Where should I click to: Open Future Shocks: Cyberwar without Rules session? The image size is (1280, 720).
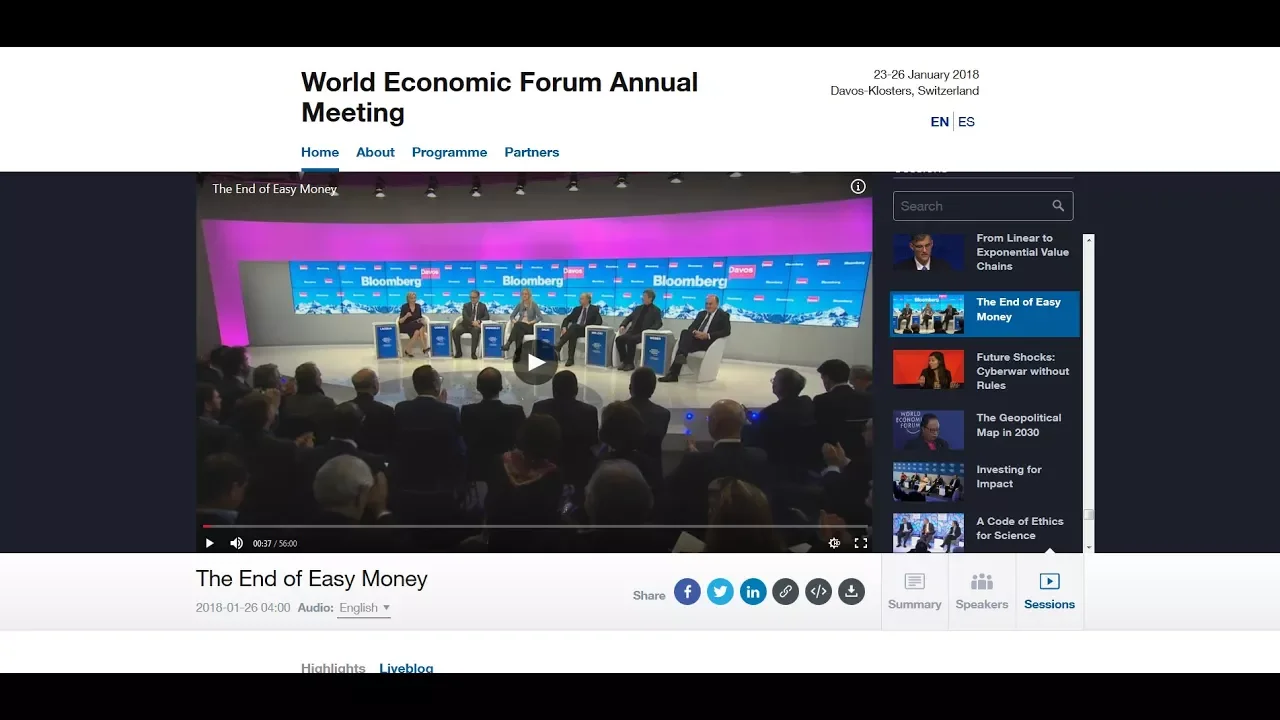pos(1022,371)
